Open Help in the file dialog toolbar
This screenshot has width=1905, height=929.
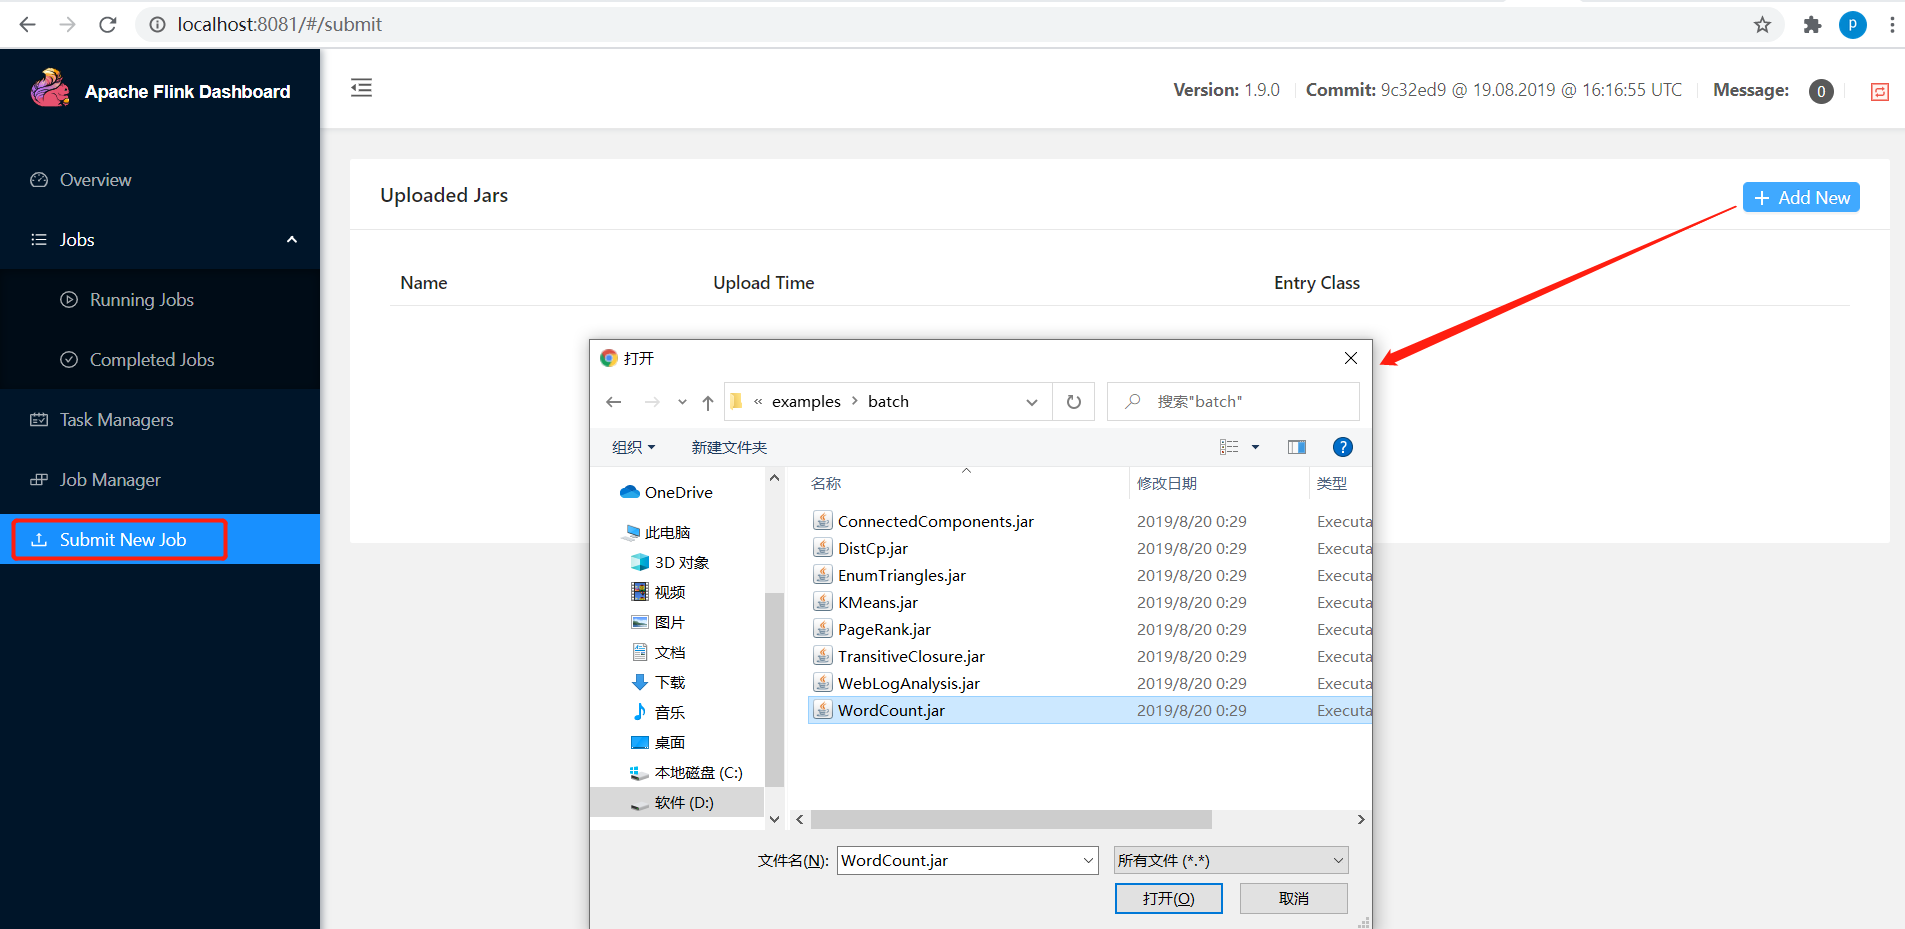(1343, 447)
